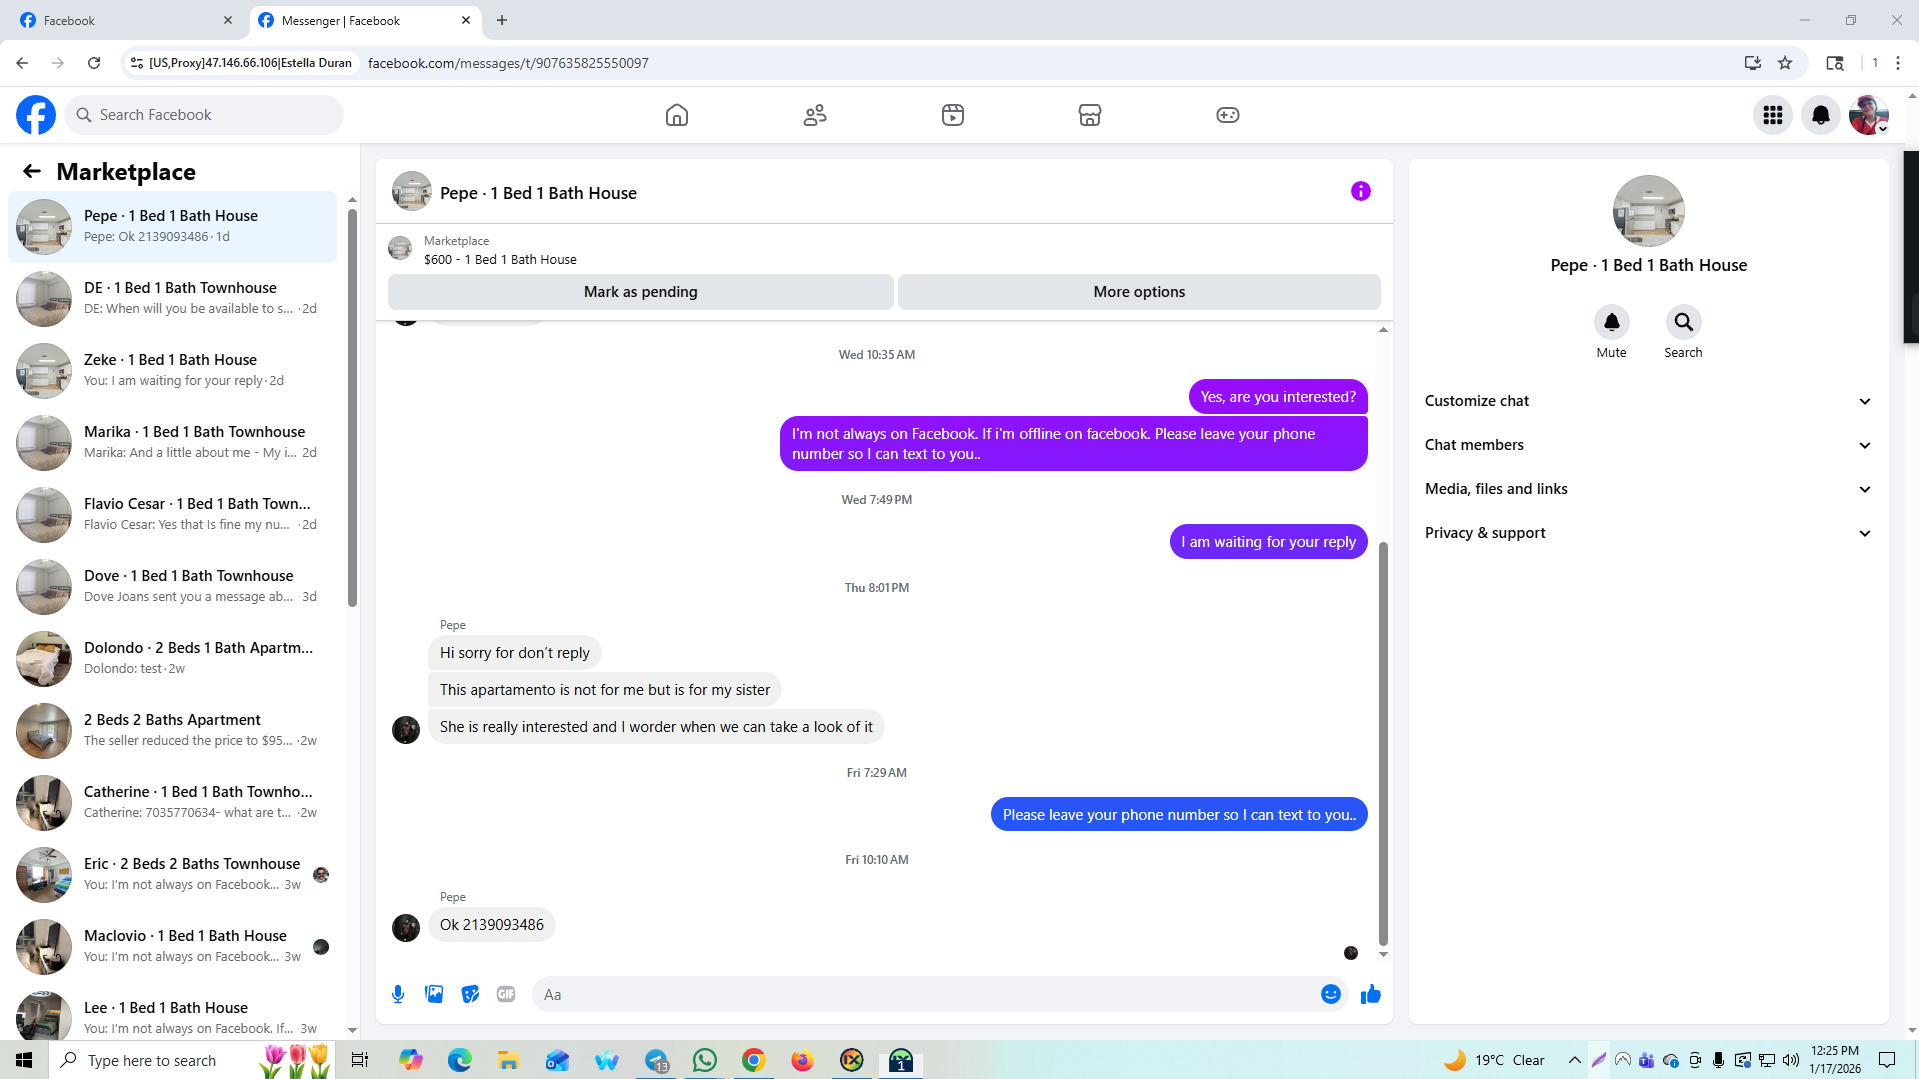Open Task View on the taskbar
The width and height of the screenshot is (1919, 1079).
click(x=360, y=1060)
